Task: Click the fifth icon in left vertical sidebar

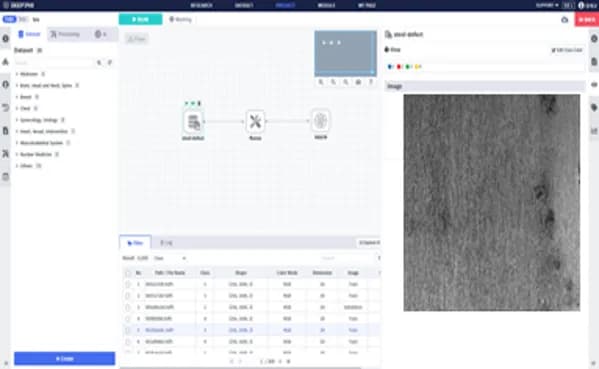Action: point(5,131)
